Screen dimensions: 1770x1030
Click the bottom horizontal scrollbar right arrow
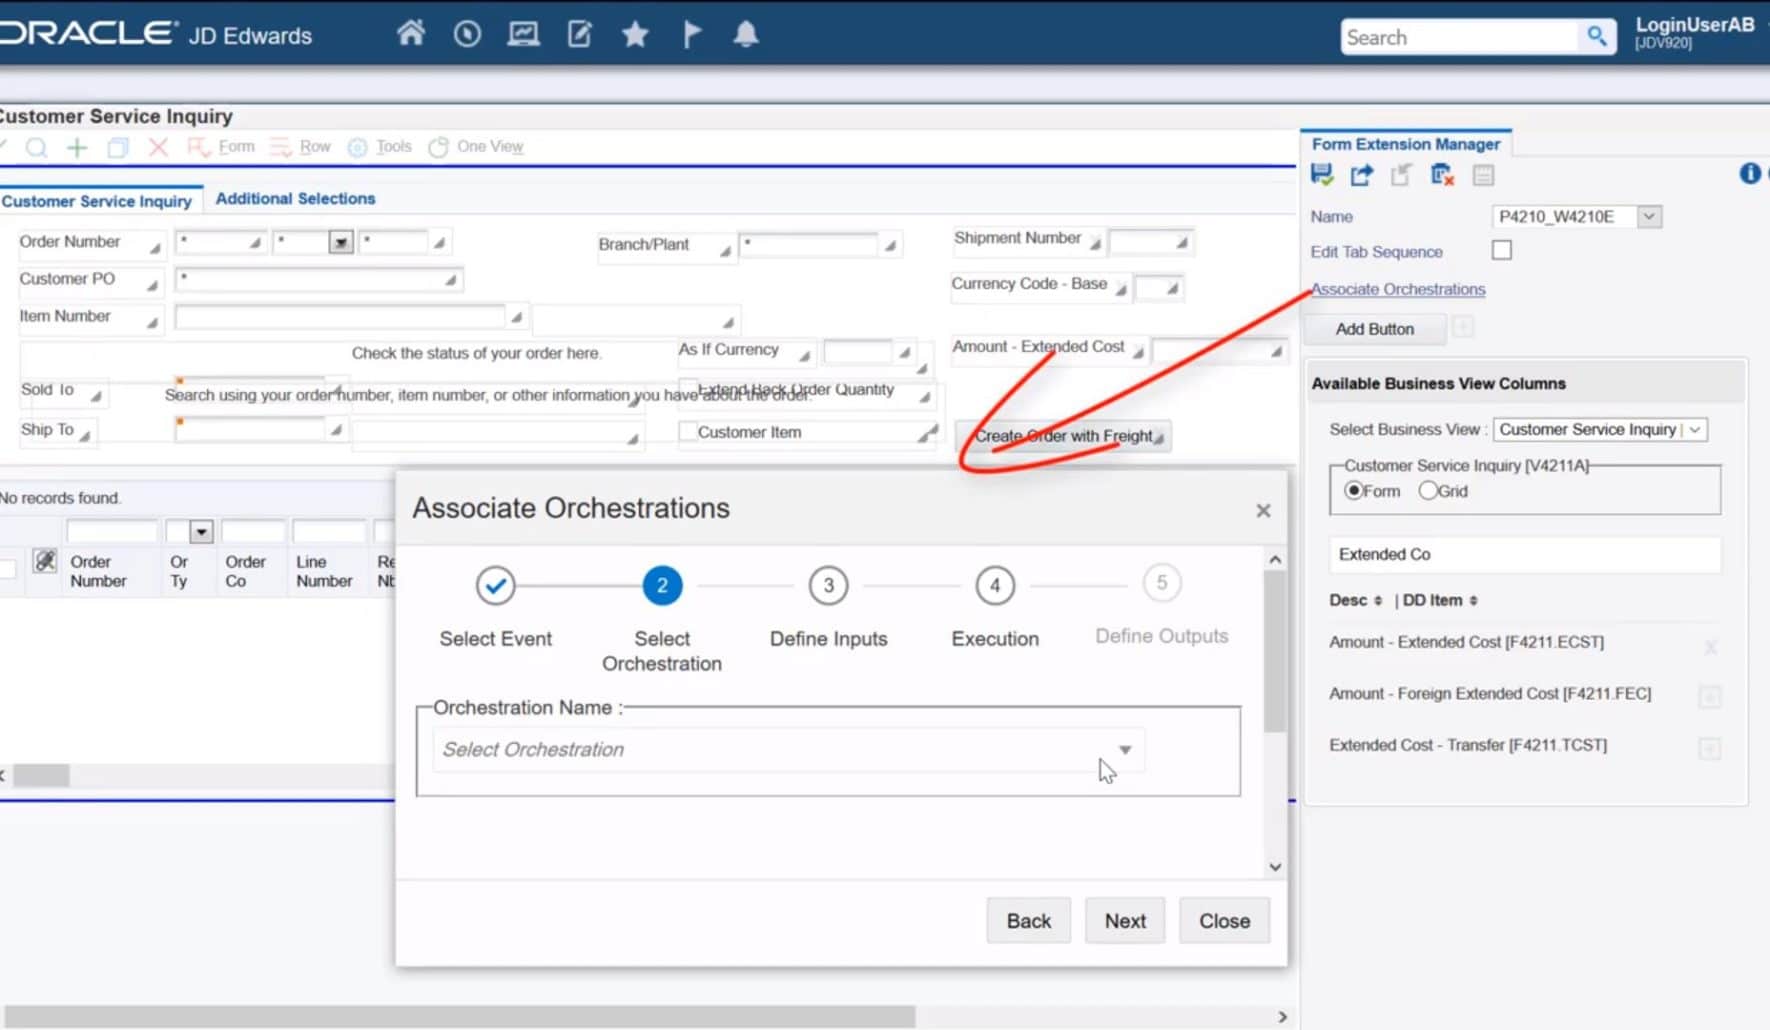tap(1282, 1017)
